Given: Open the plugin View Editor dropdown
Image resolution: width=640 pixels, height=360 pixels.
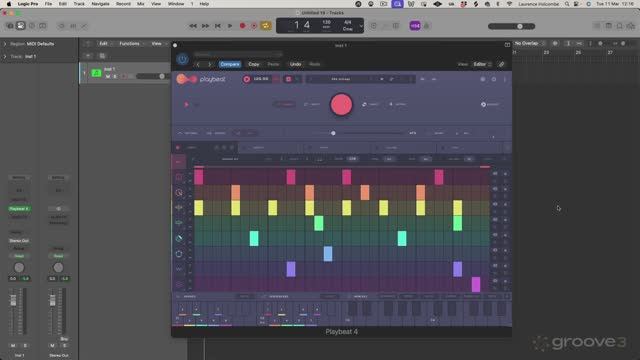Looking at the screenshot, I should 482,64.
